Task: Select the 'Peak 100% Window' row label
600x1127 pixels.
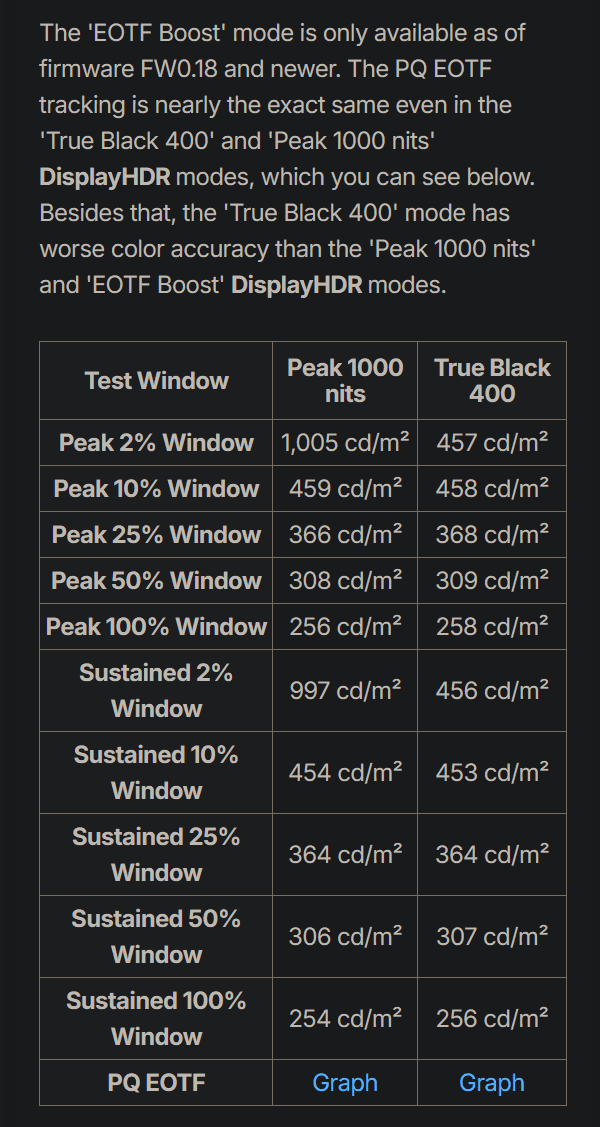Action: (x=156, y=627)
